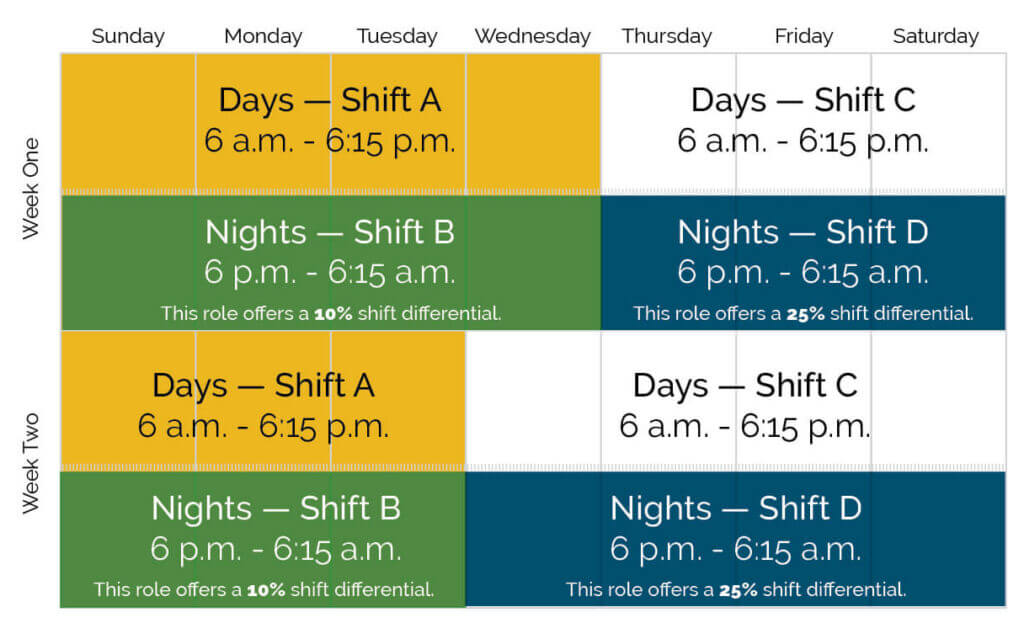Select Week Two's yellow Days Shift A block

coord(263,405)
